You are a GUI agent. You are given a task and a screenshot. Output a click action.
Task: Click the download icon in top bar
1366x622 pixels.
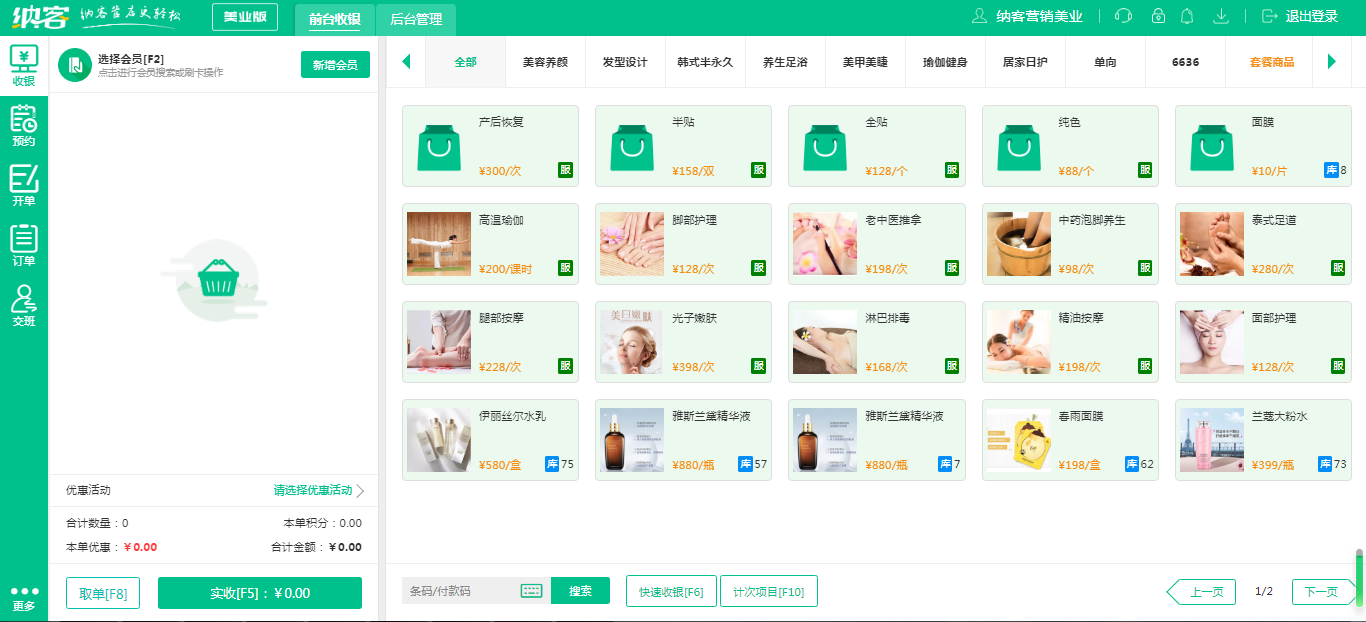pyautogui.click(x=1221, y=16)
